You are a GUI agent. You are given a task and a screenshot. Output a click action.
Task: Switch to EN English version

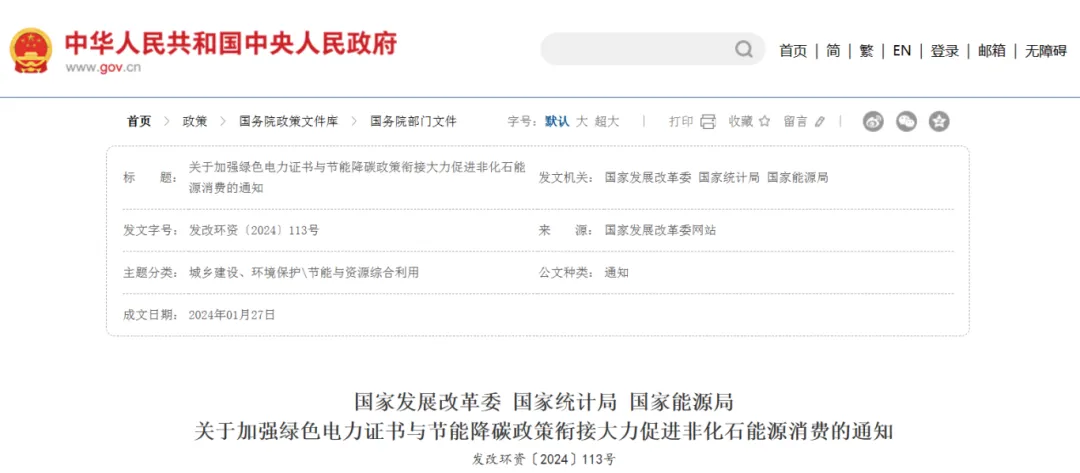coord(902,51)
